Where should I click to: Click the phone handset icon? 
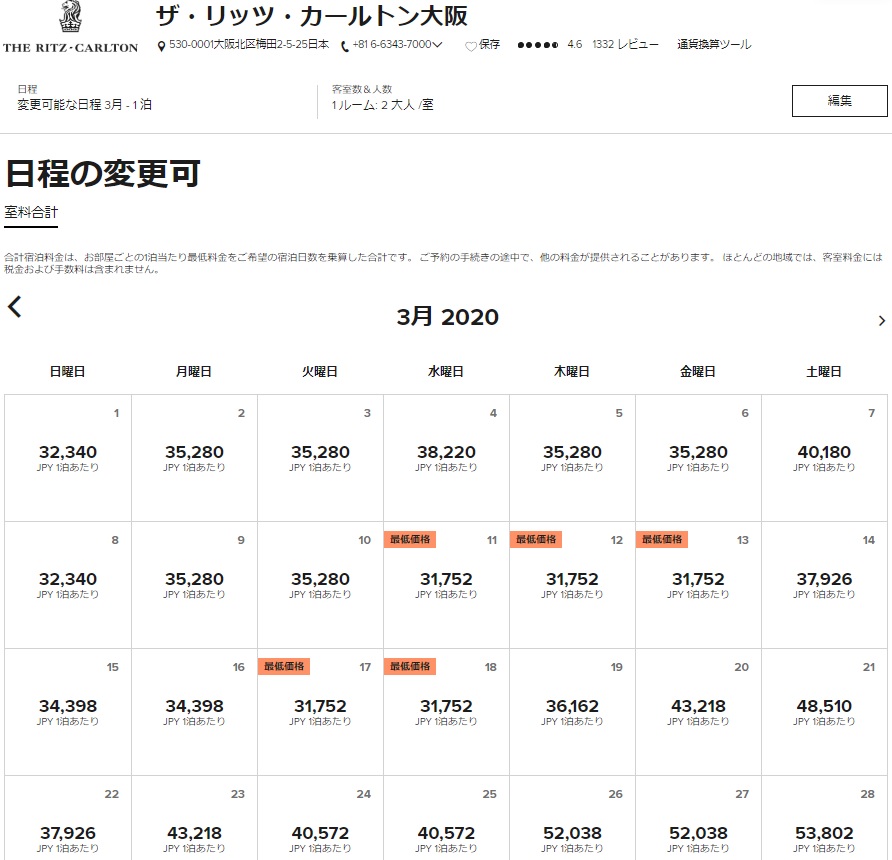coord(345,46)
